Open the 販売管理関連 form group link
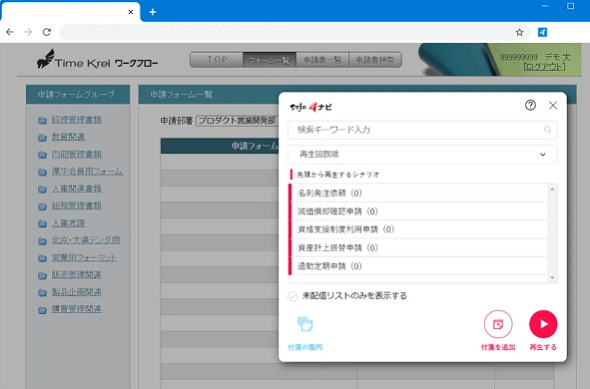Viewport: 590px width, 389px height. [76, 275]
